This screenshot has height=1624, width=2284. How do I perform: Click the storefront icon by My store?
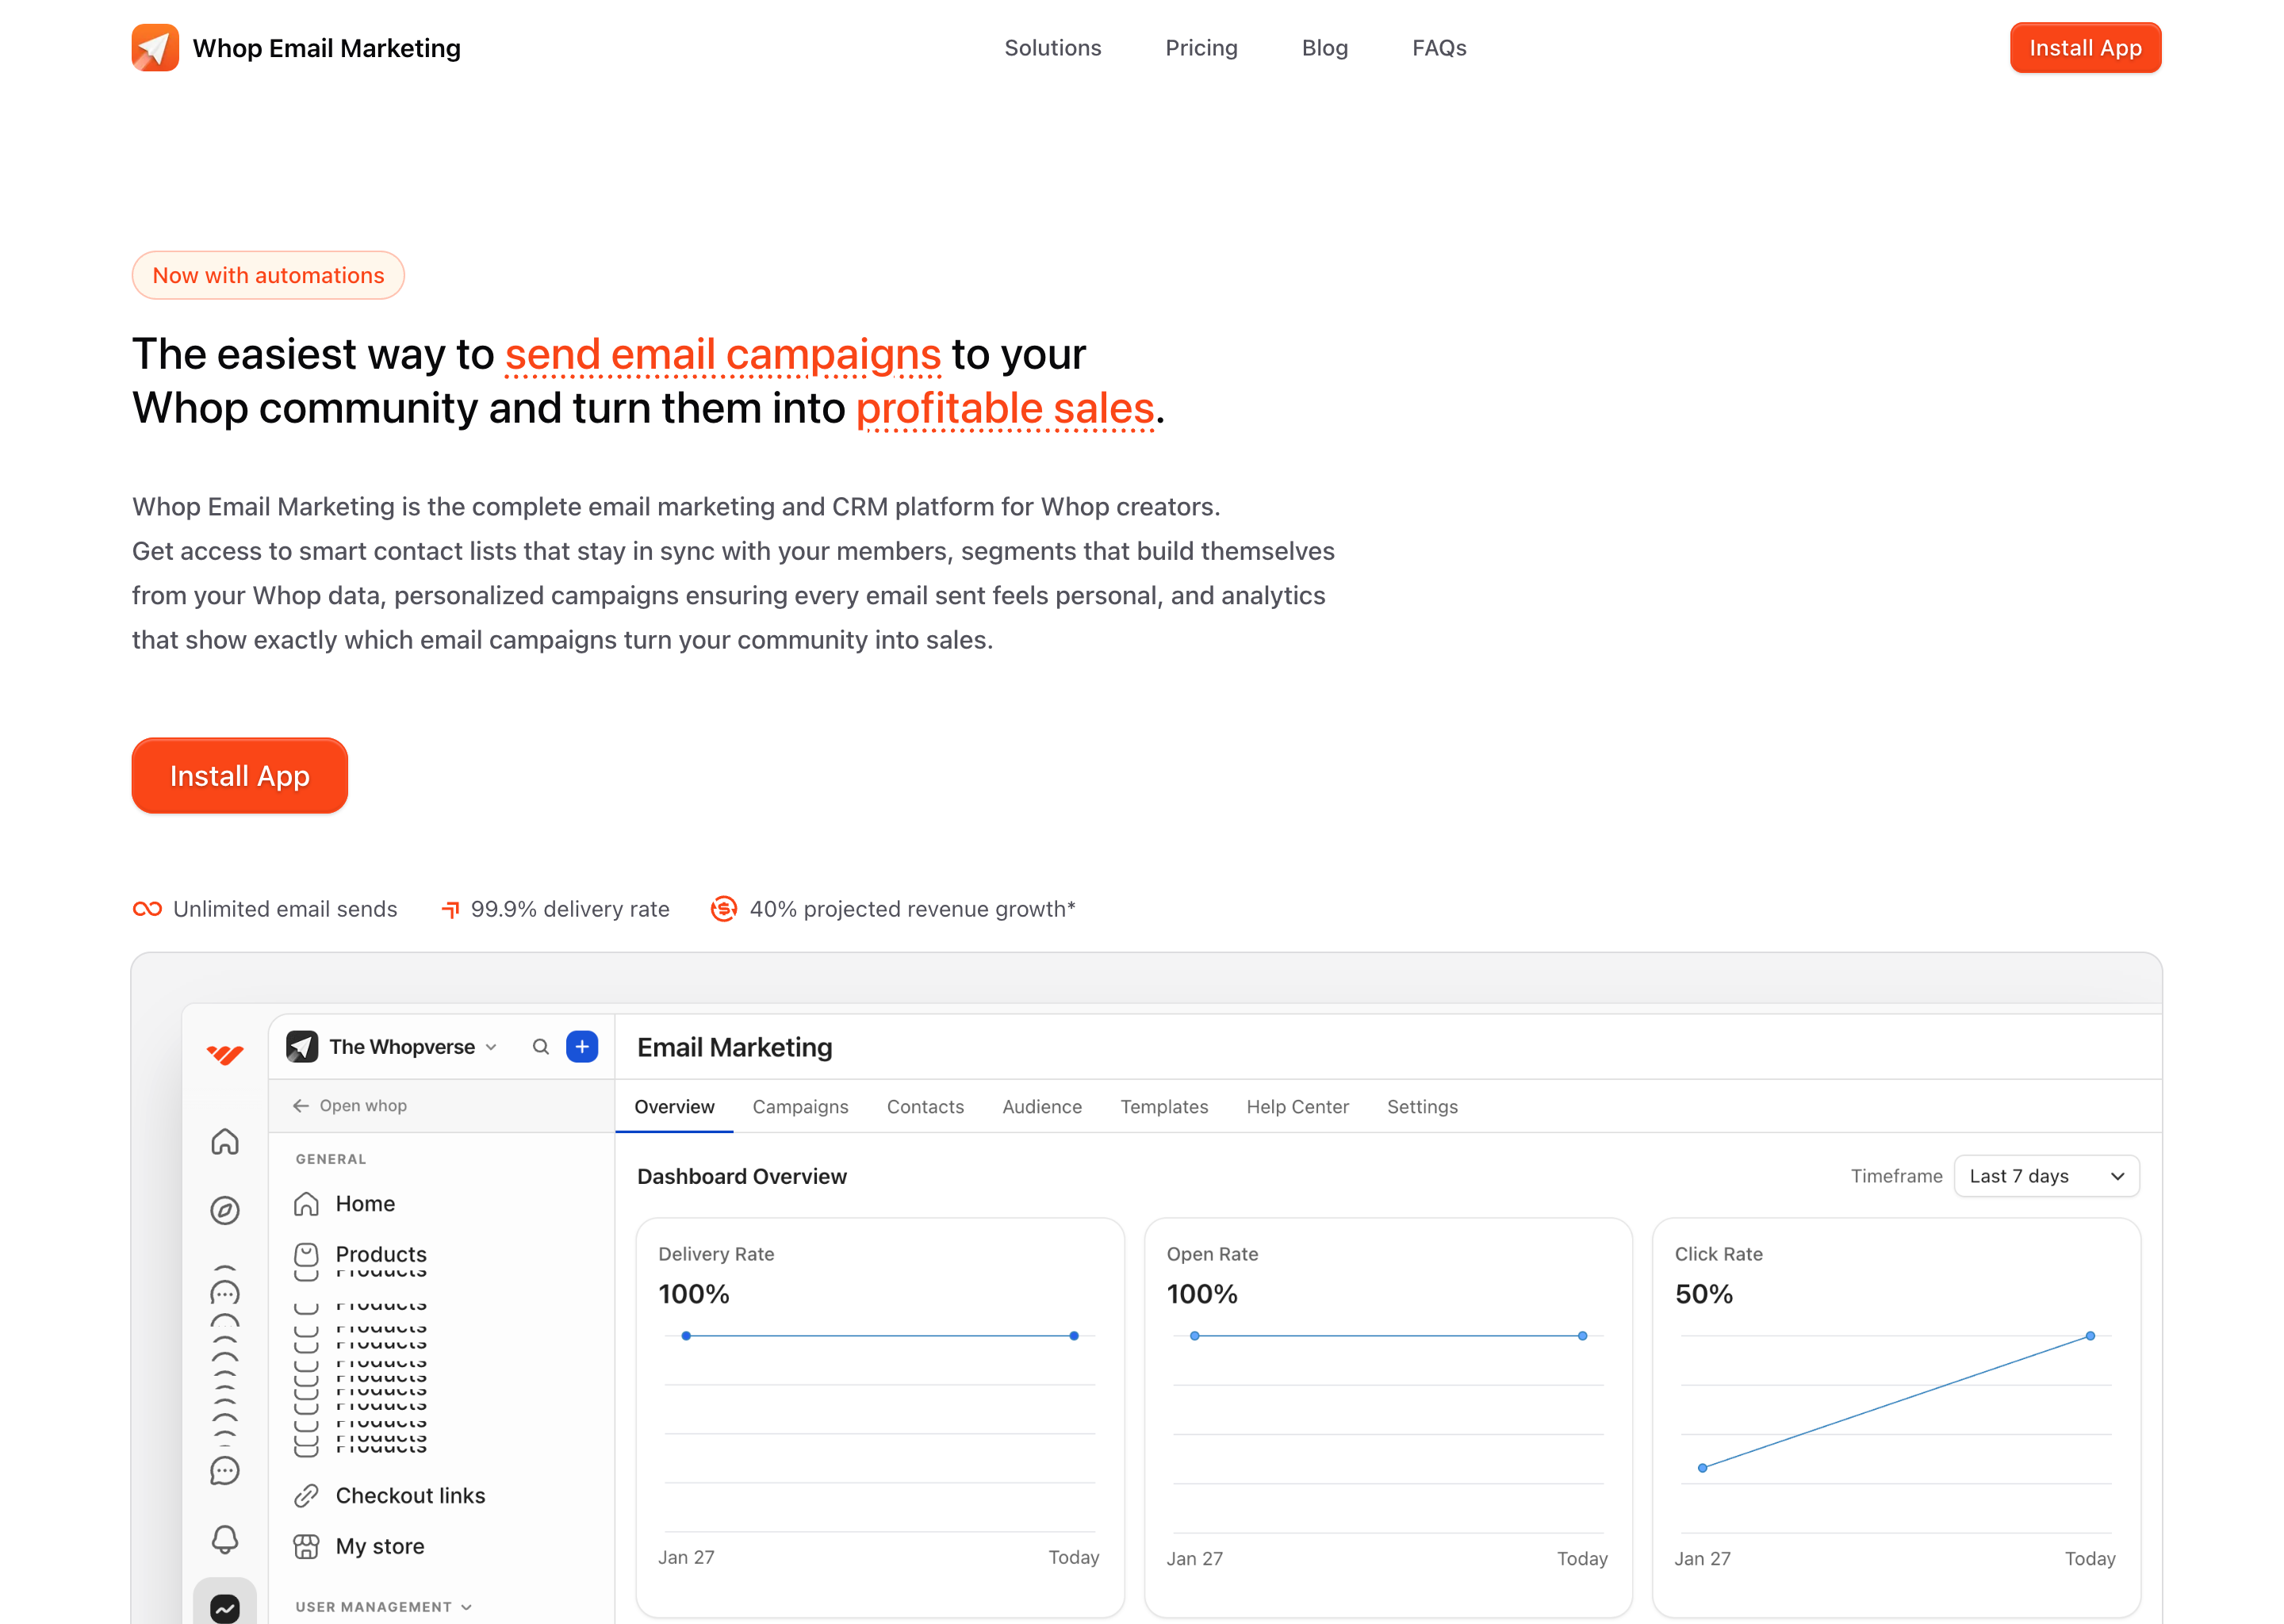click(x=306, y=1547)
